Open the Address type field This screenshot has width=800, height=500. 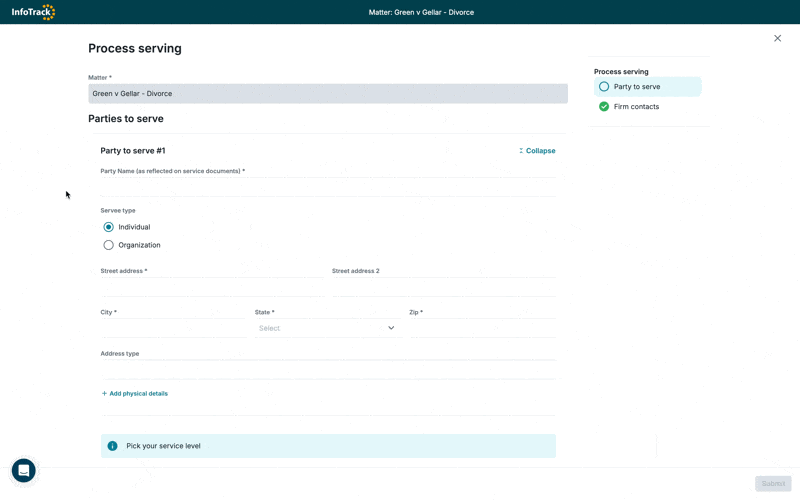coord(328,369)
